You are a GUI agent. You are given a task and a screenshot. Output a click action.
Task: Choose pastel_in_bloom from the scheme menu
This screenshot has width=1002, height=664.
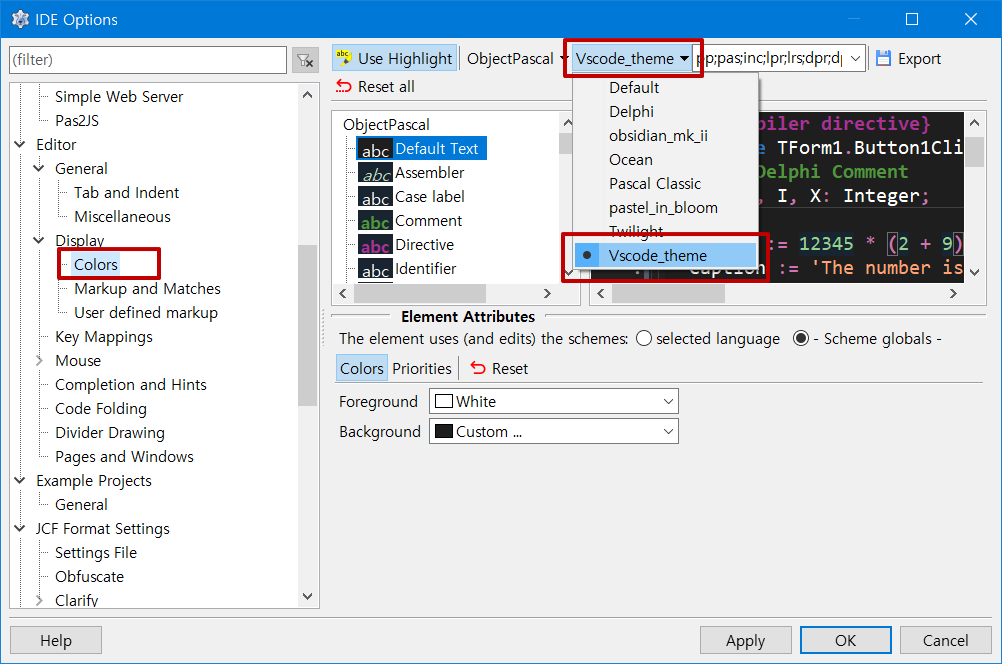(665, 208)
